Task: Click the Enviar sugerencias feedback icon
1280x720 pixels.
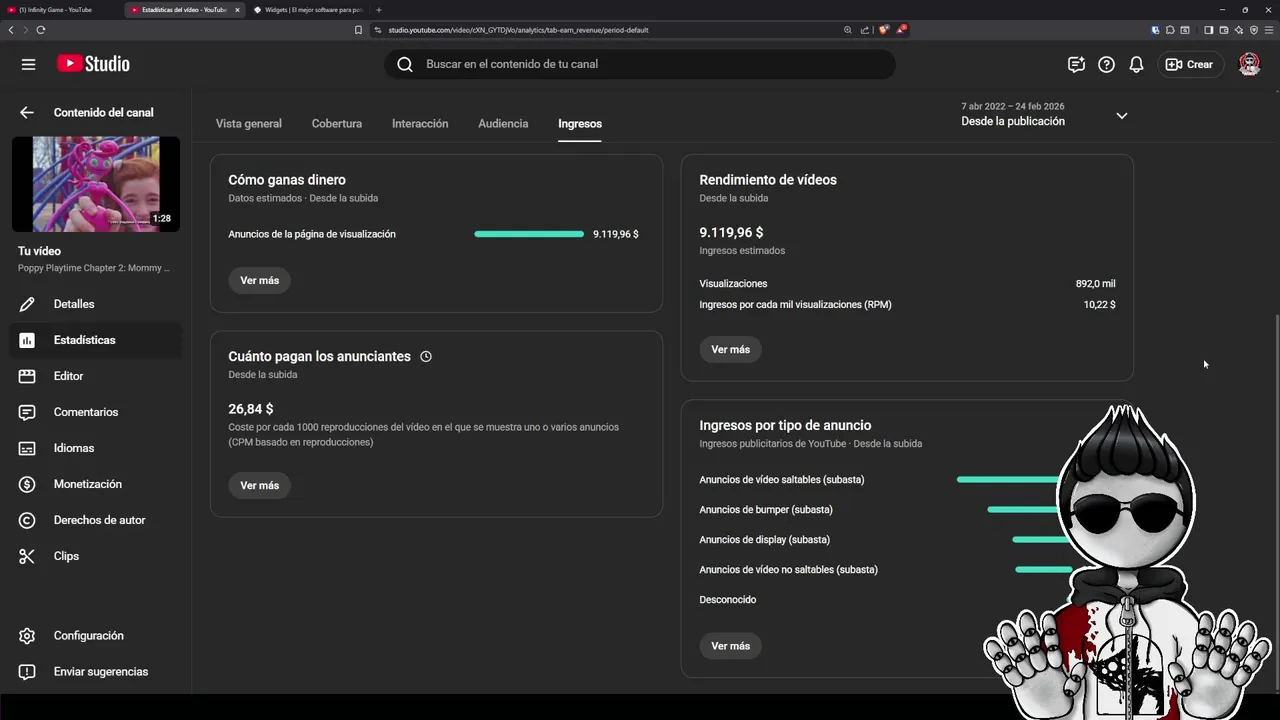Action: (27, 672)
